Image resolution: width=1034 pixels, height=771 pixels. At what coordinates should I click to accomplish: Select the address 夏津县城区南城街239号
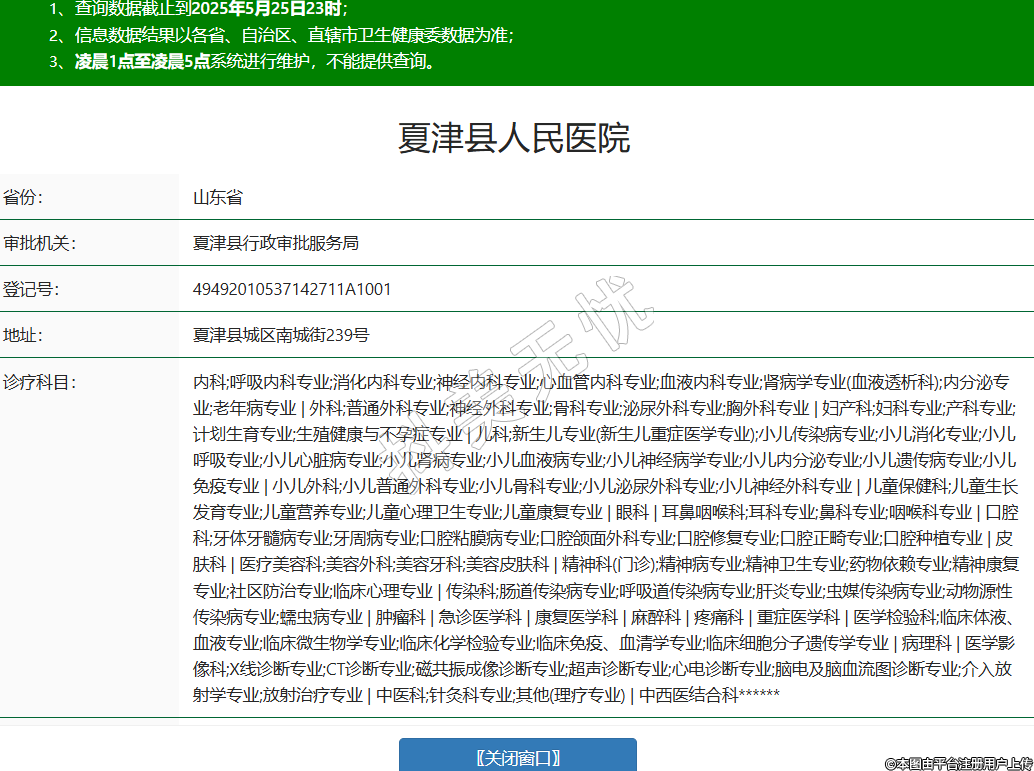(x=281, y=335)
